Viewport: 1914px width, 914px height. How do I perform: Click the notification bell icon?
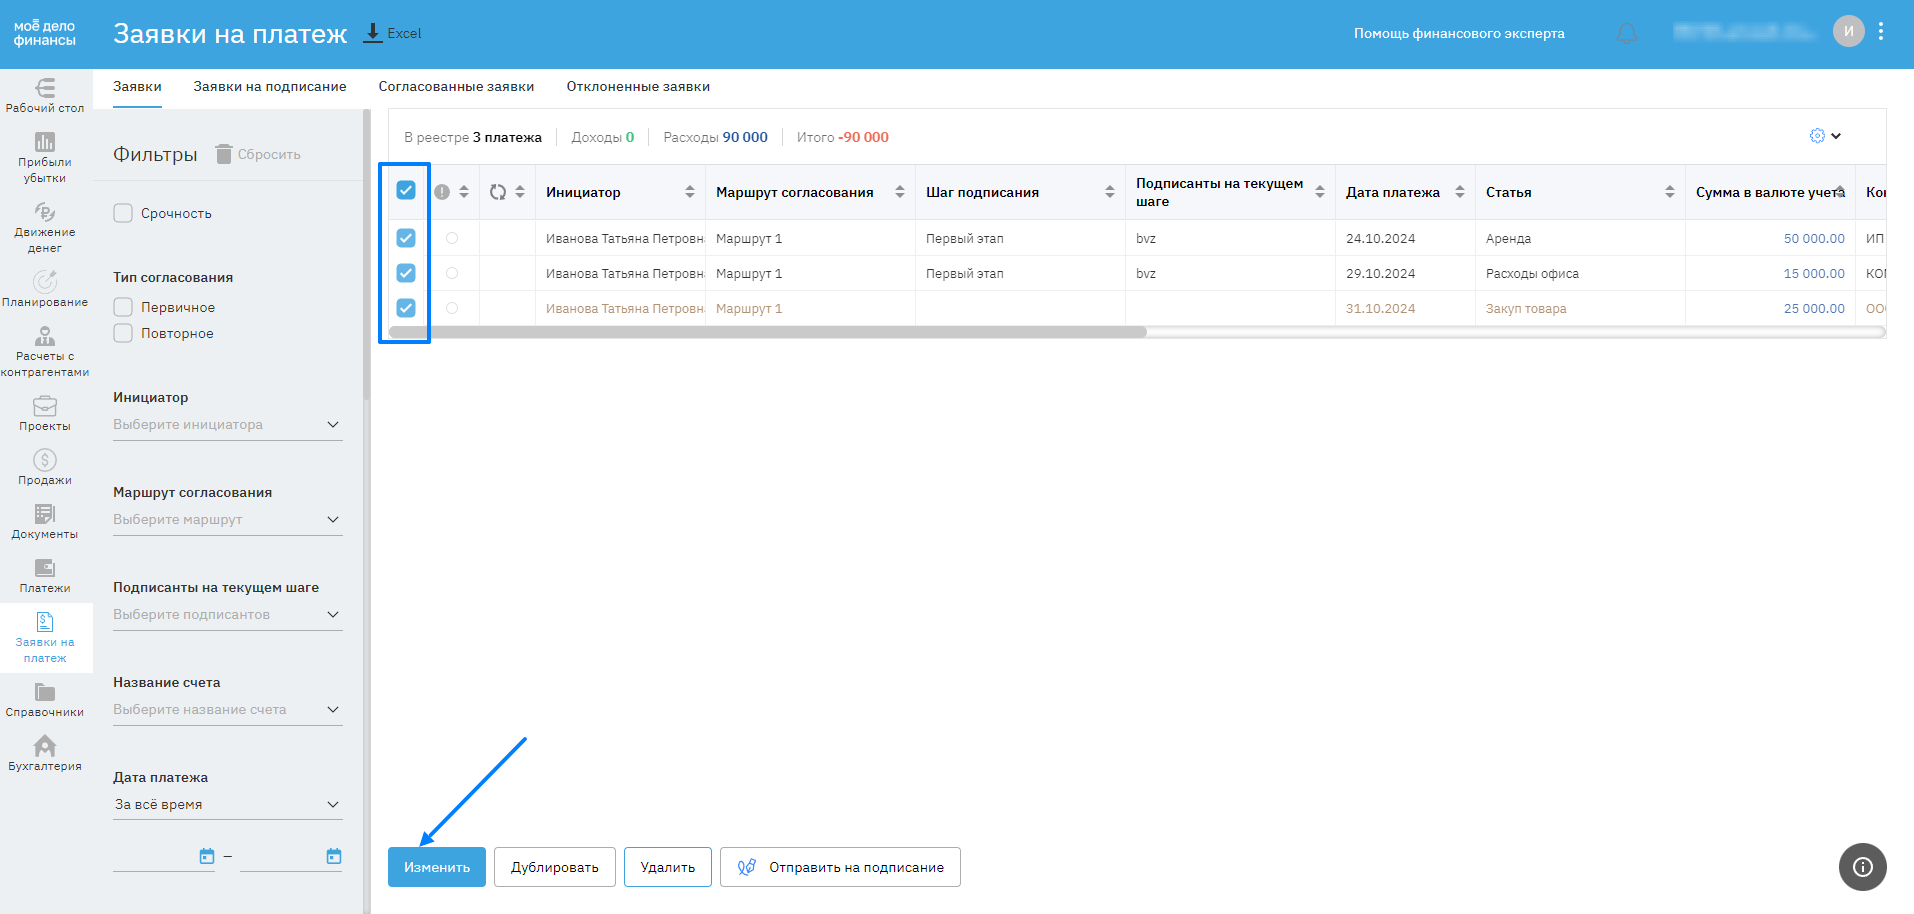1627,33
